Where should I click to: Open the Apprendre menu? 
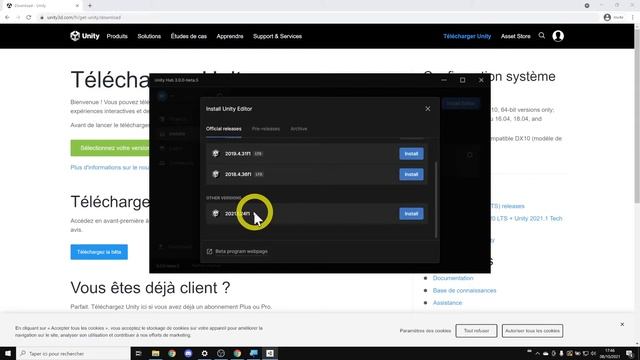coord(230,36)
